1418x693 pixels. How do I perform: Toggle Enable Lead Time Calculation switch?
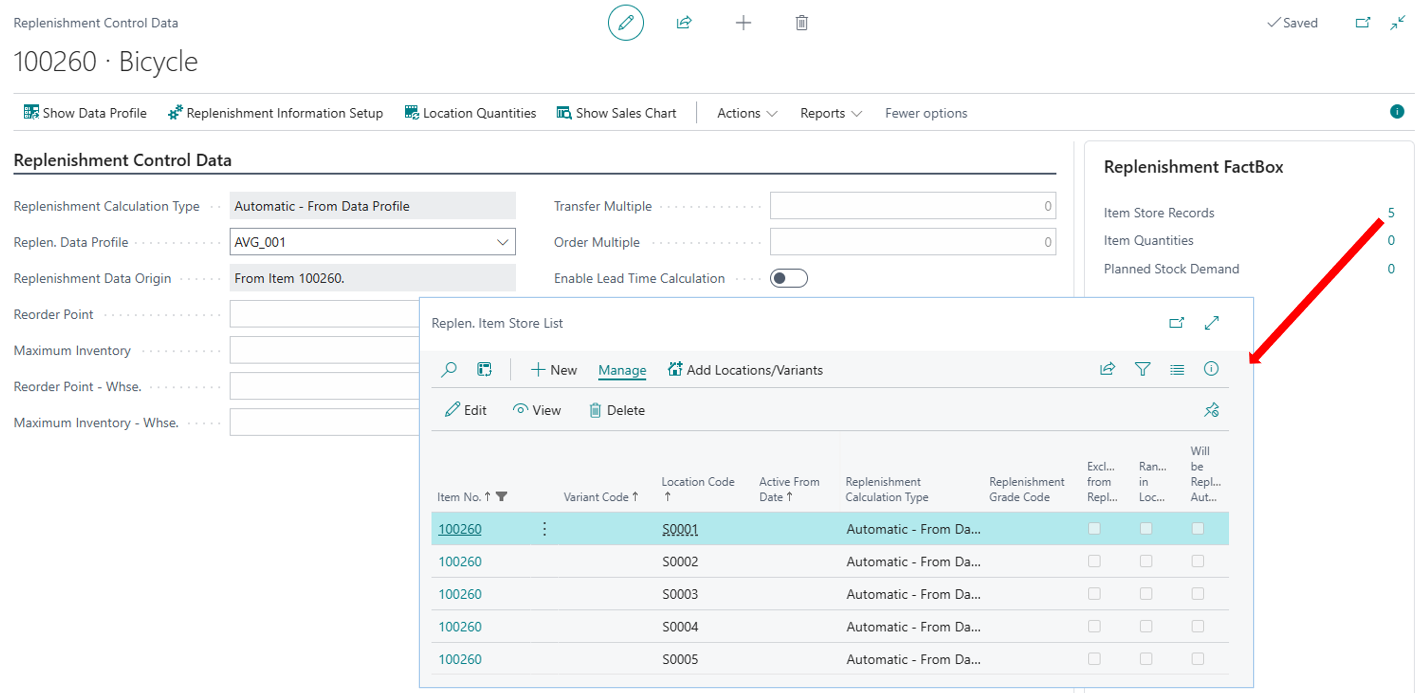tap(788, 278)
